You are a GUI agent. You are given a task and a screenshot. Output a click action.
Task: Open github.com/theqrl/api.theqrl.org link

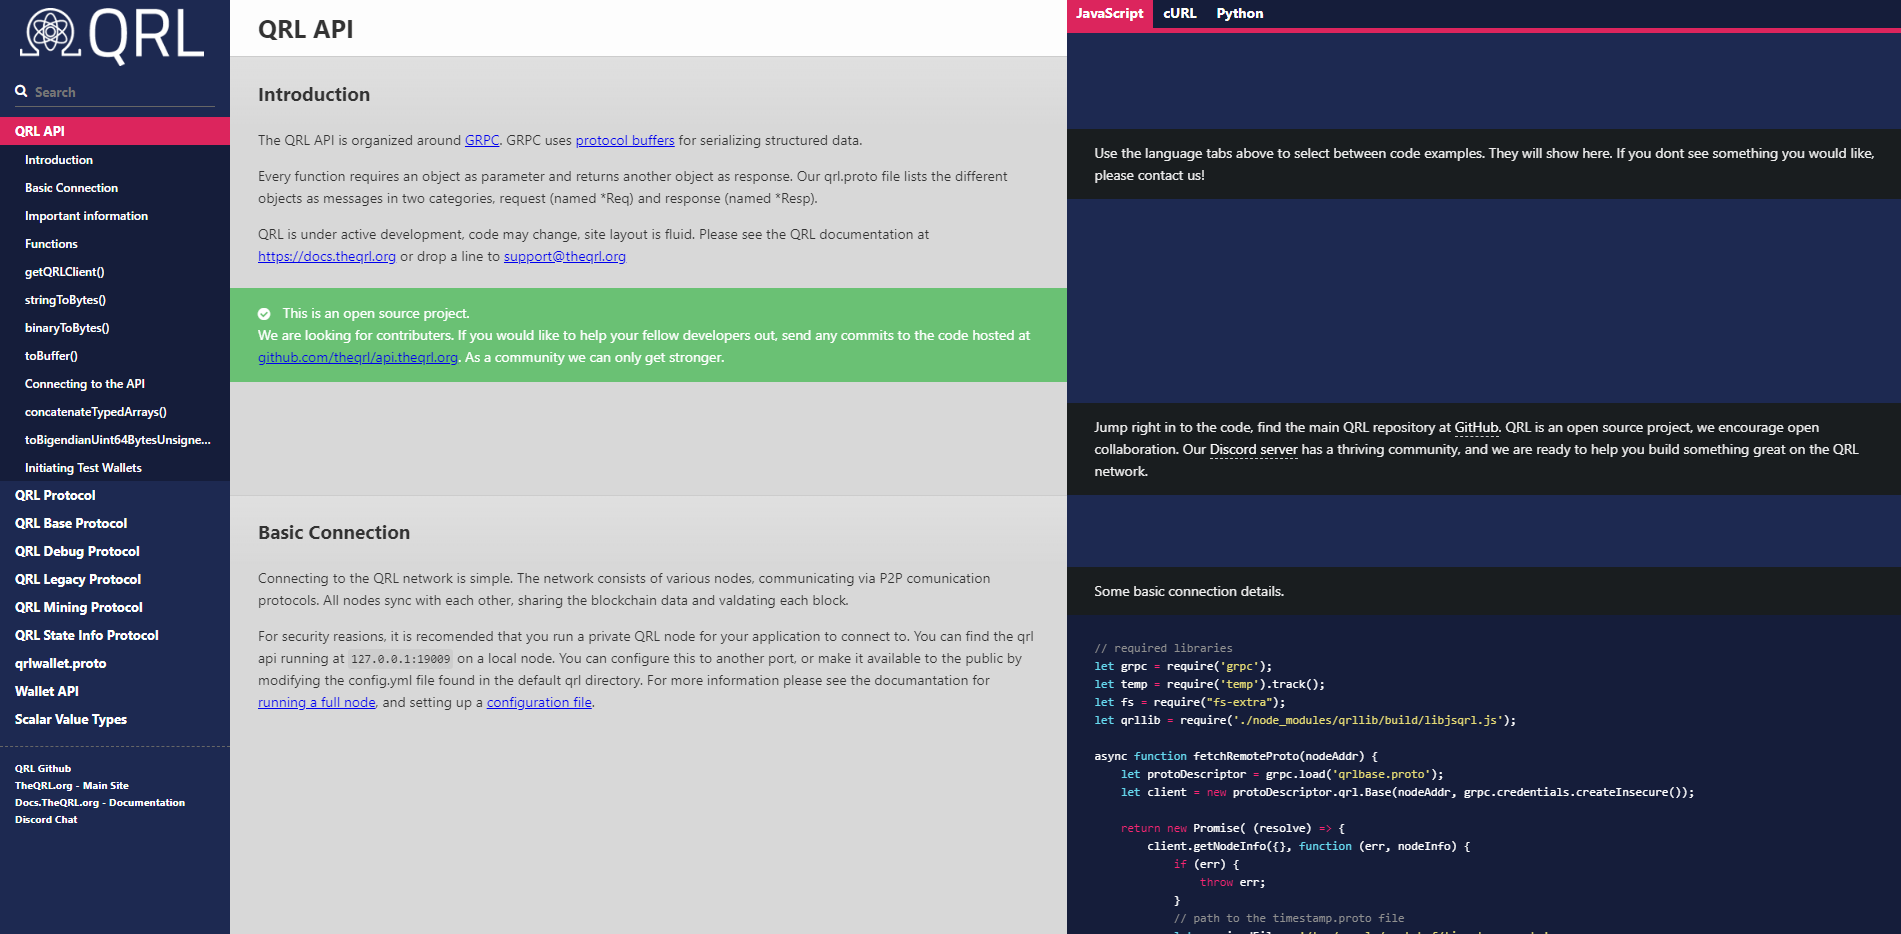(x=358, y=358)
